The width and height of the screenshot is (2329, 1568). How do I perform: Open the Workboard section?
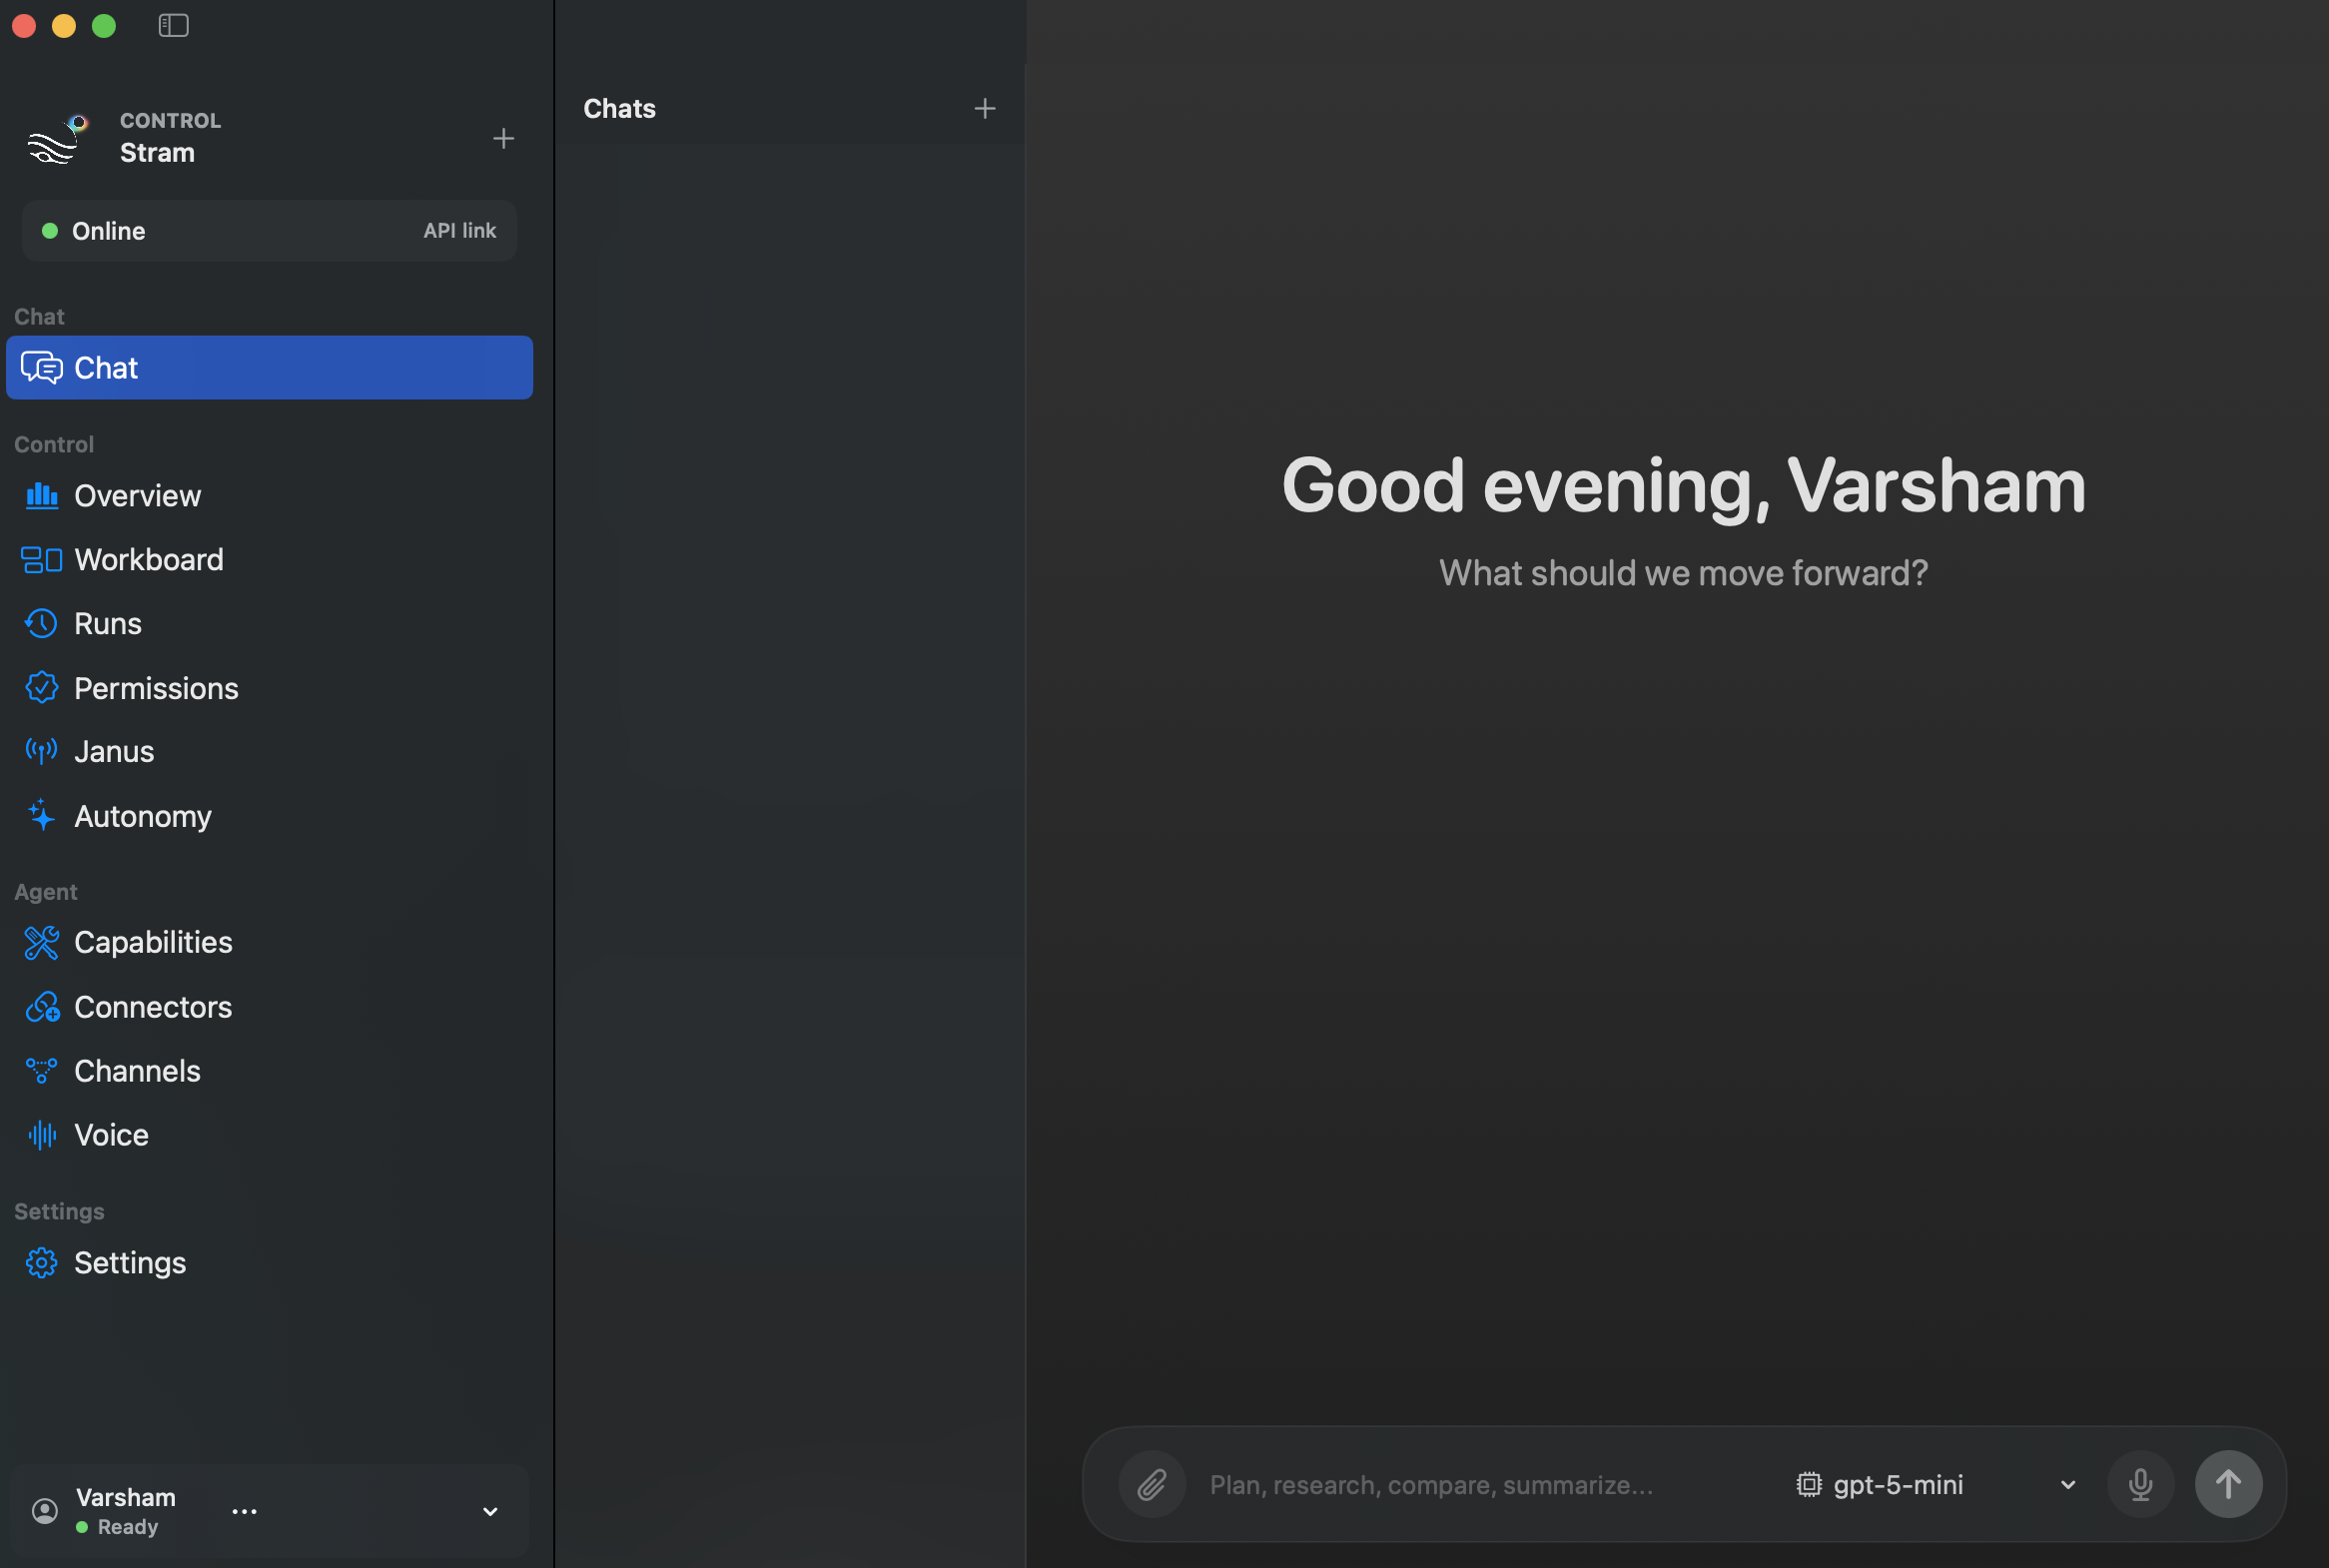pos(269,560)
